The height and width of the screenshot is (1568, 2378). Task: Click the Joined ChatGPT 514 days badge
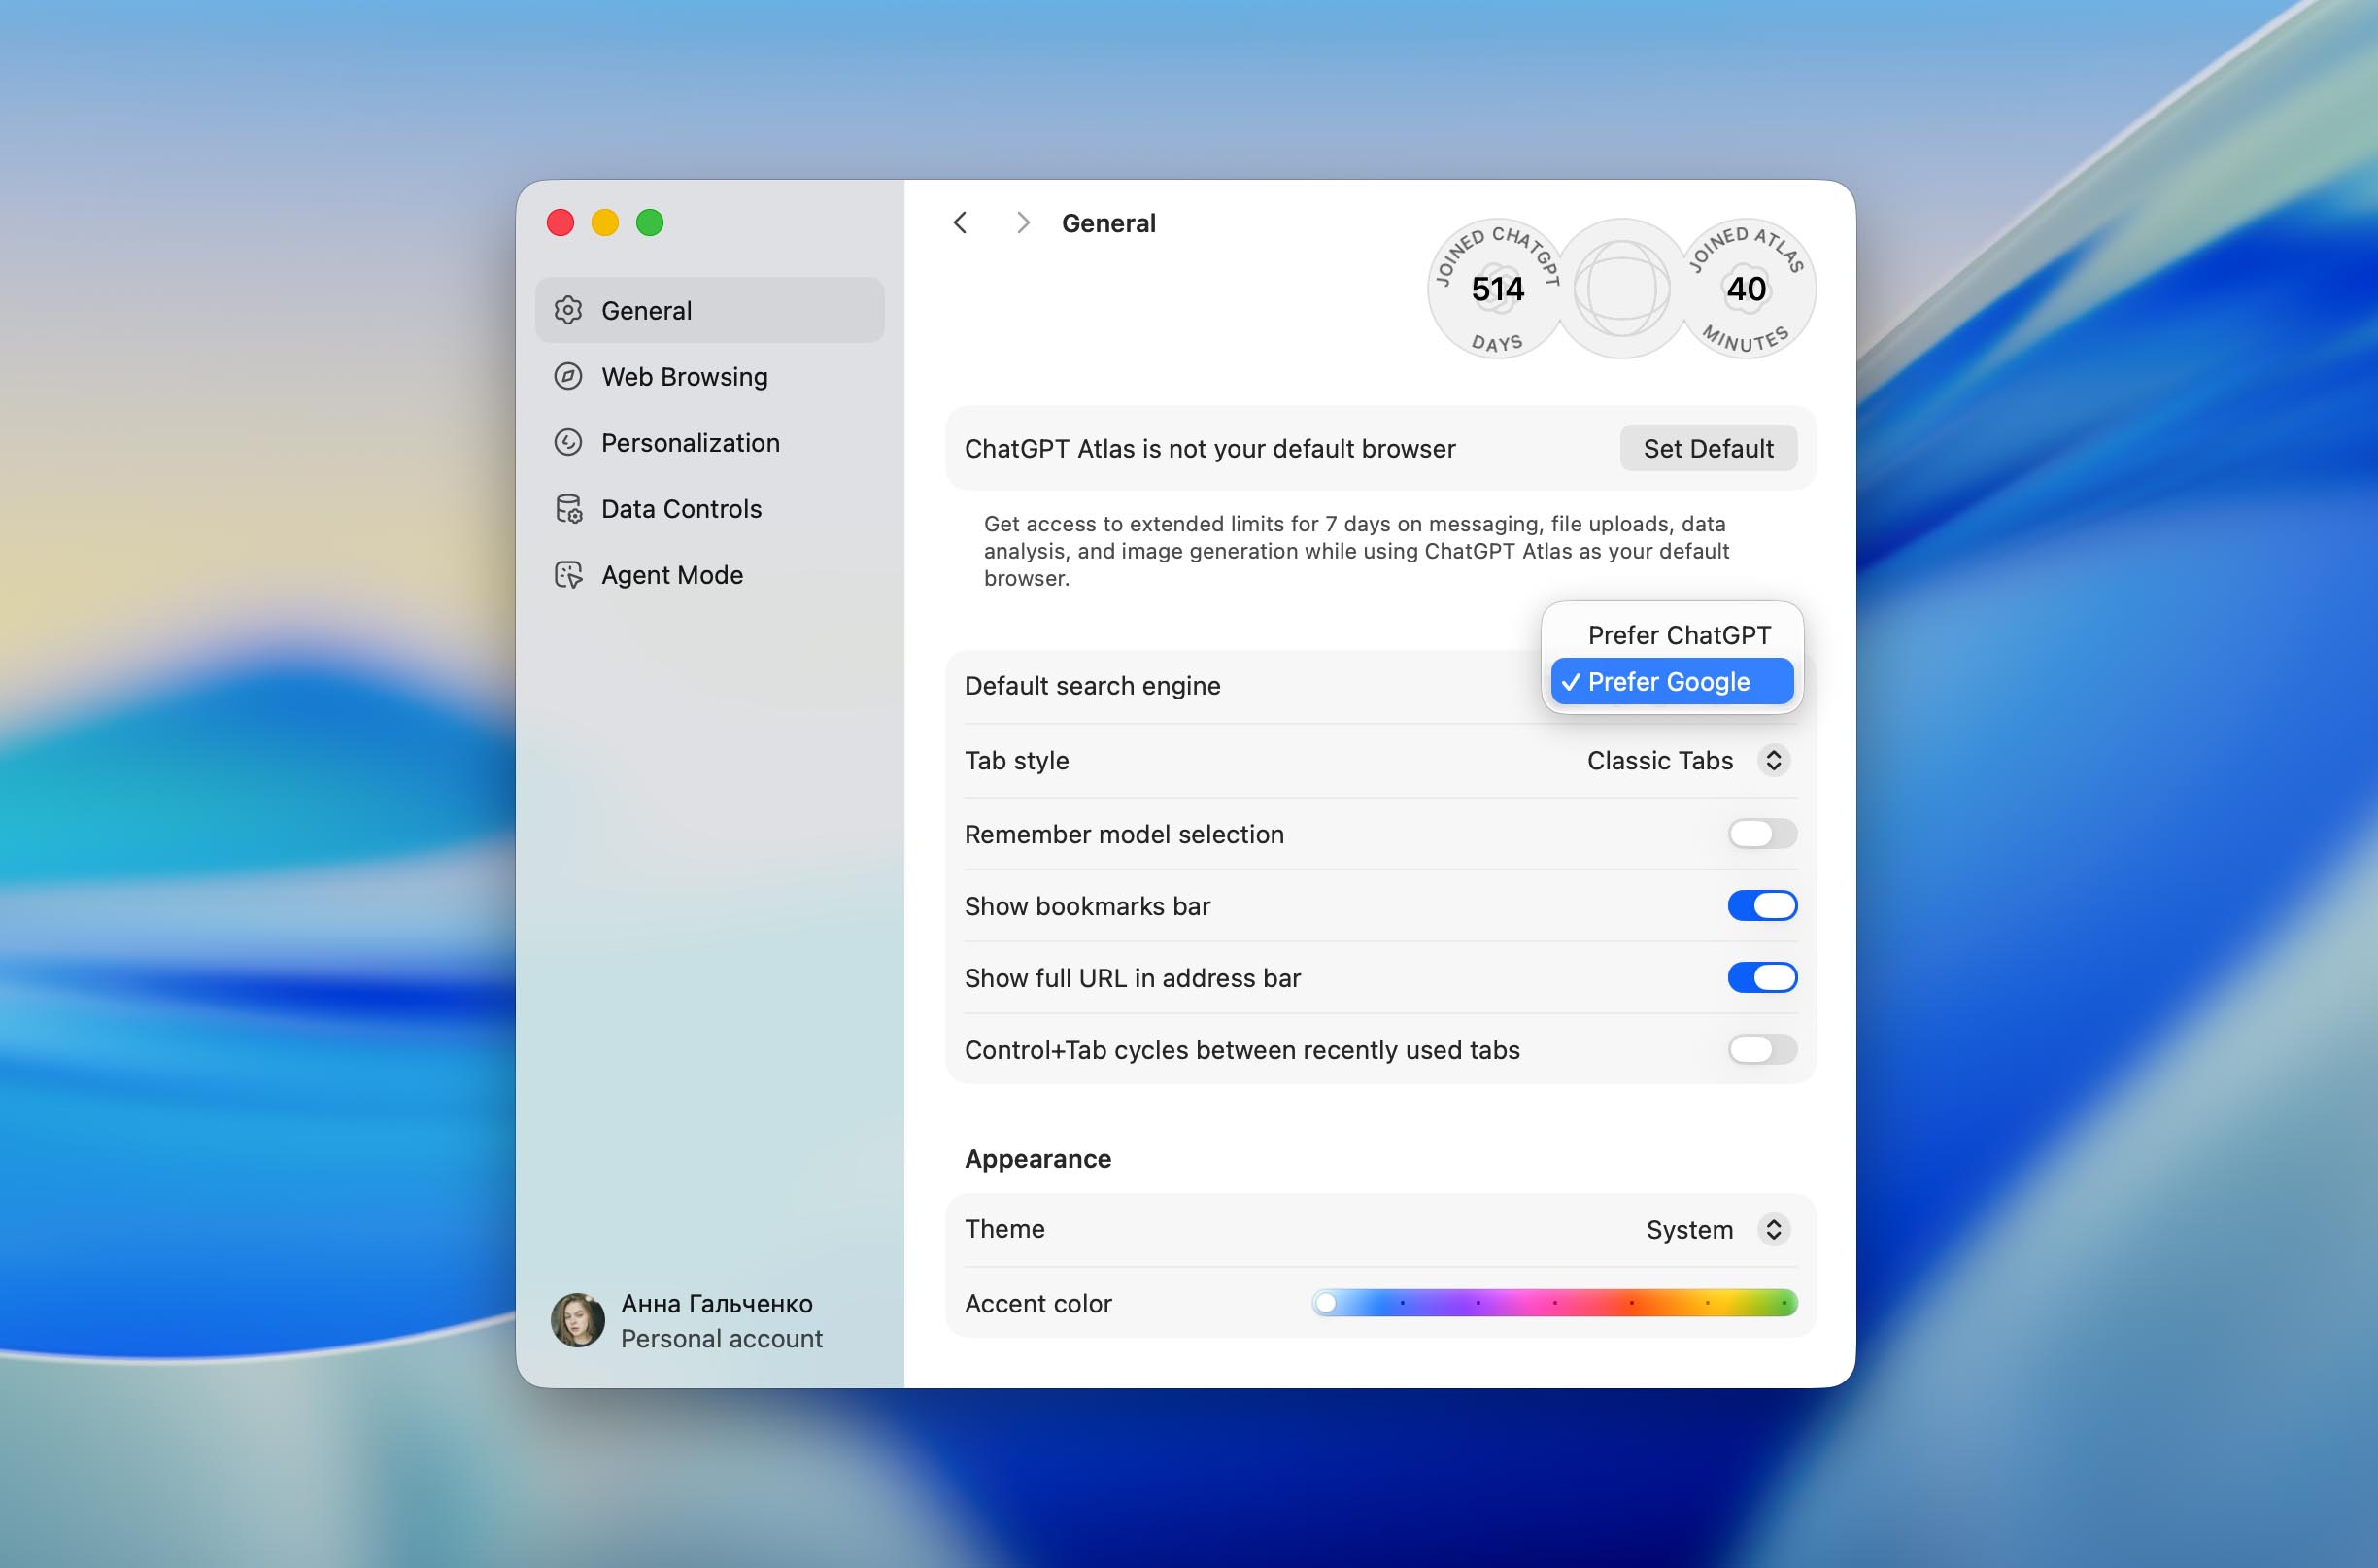pos(1496,289)
